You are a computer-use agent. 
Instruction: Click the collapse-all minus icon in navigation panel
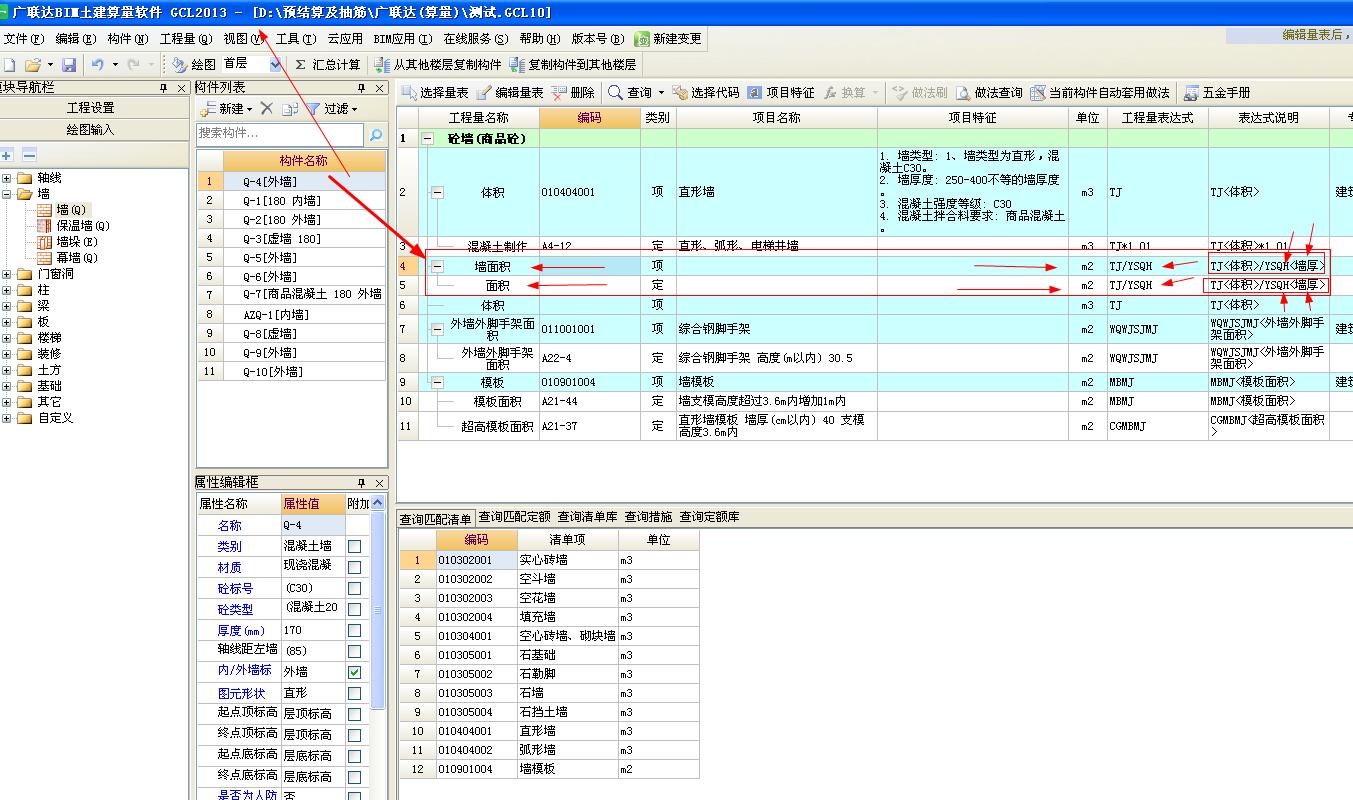(x=30, y=155)
